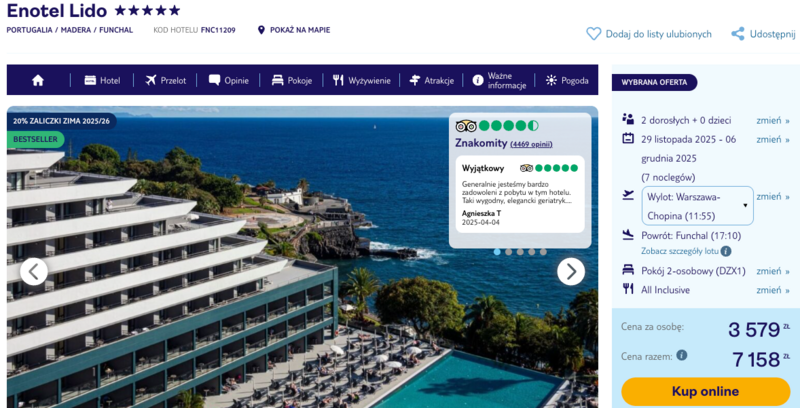Open the 4469 opinii reviews link

point(531,144)
